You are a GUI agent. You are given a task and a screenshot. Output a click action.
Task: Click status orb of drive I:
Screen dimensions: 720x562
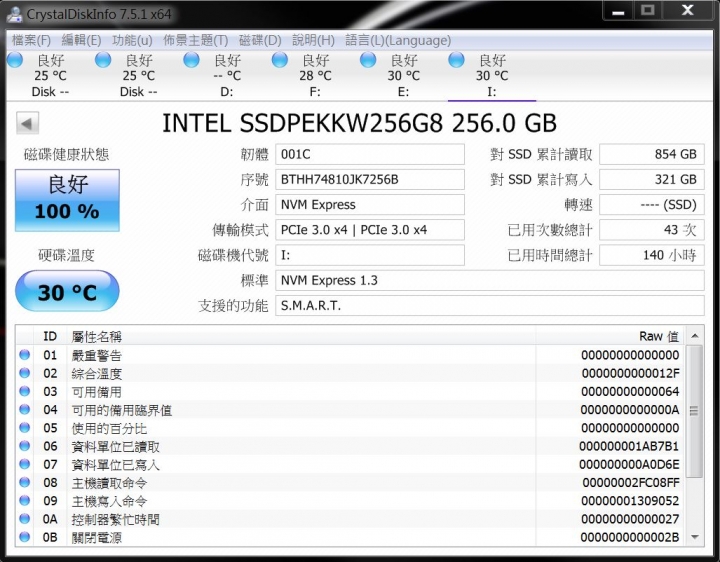(x=456, y=60)
